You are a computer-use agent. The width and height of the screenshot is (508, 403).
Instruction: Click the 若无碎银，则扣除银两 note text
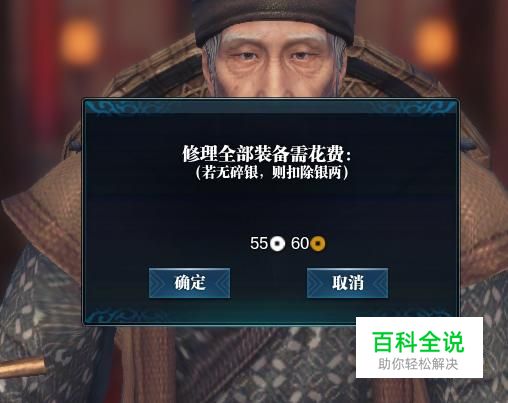point(272,172)
